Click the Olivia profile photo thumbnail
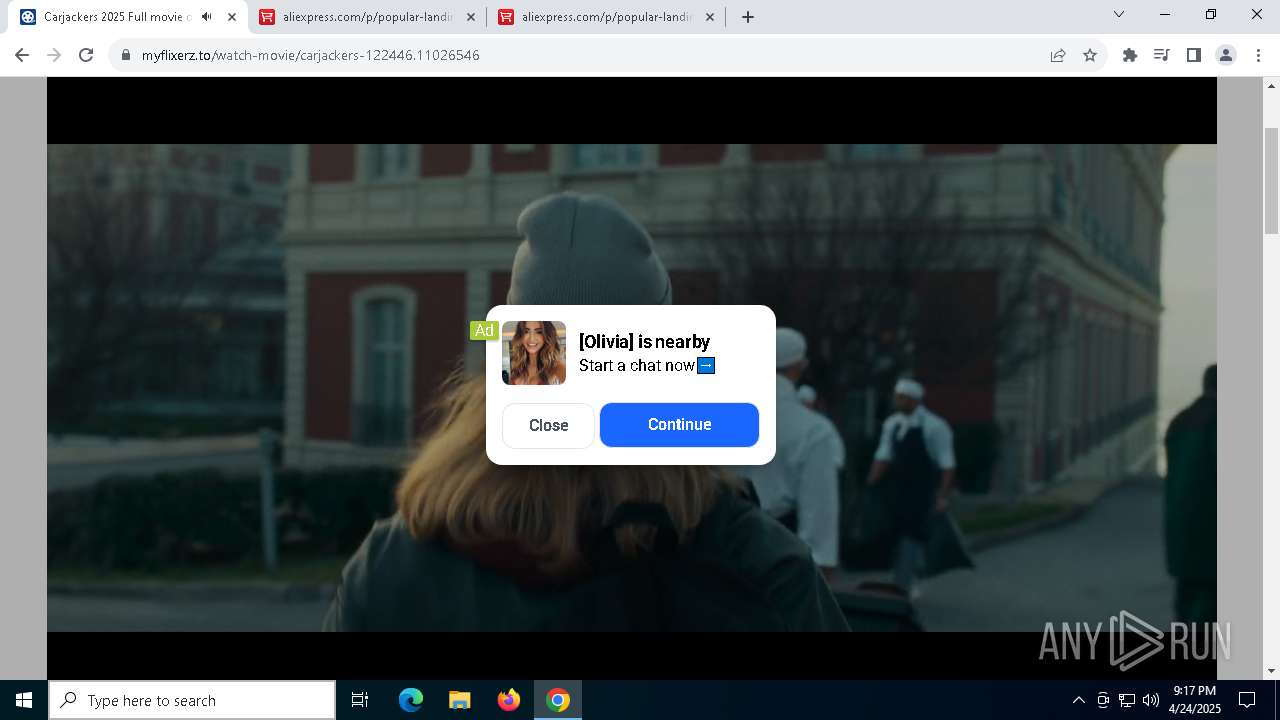Viewport: 1280px width, 720px height. click(x=534, y=353)
